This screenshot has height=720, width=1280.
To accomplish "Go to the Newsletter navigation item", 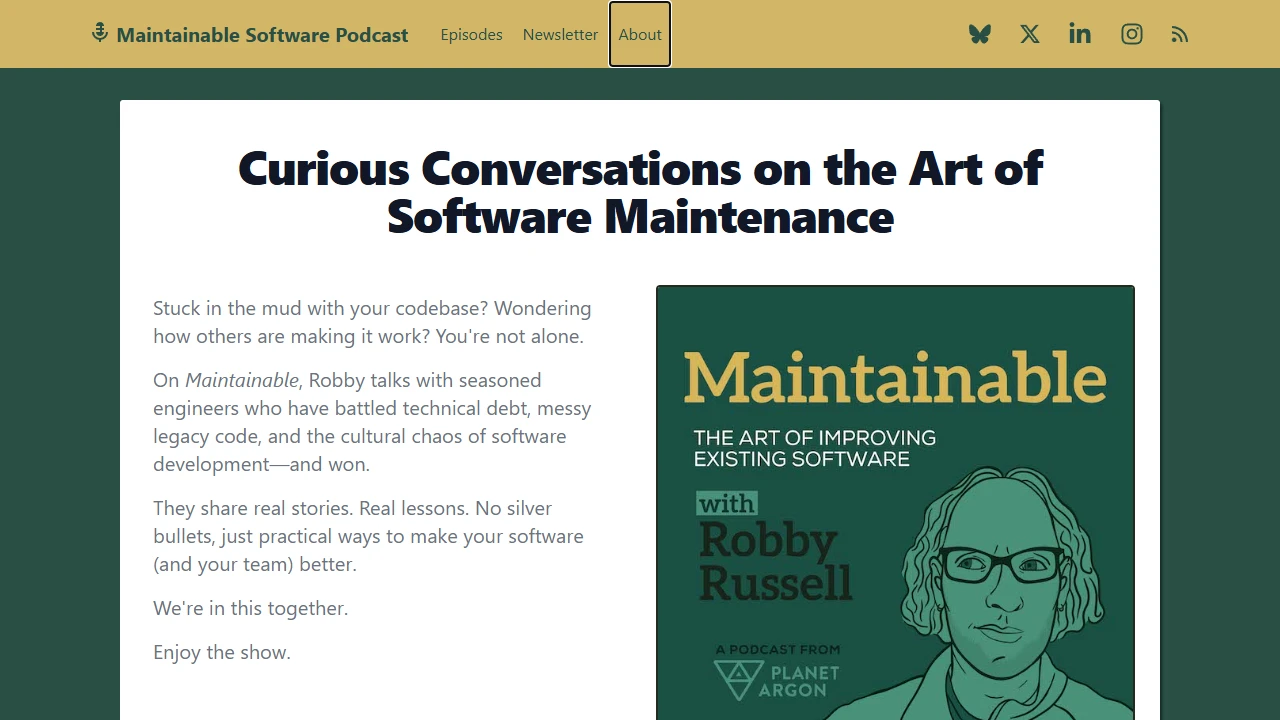I will (x=560, y=34).
